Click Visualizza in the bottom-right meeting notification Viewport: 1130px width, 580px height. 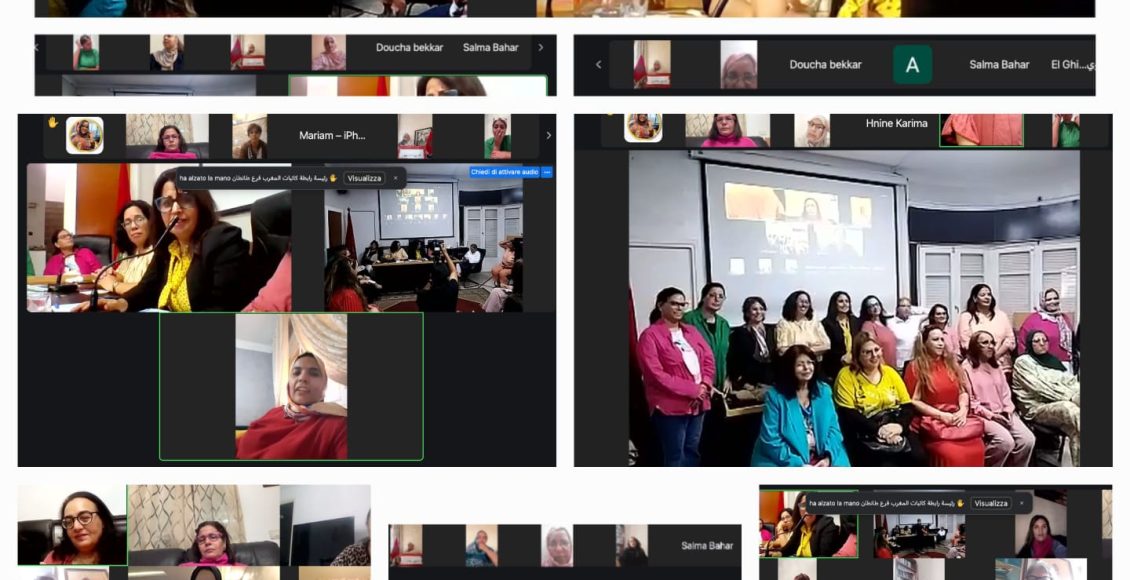[x=991, y=503]
